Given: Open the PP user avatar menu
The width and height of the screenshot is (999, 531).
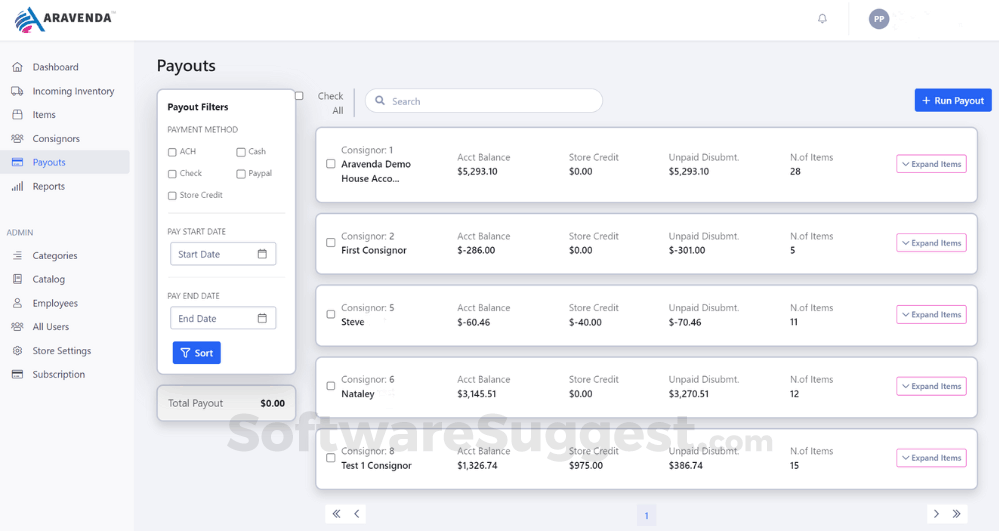Looking at the screenshot, I should pos(879,19).
